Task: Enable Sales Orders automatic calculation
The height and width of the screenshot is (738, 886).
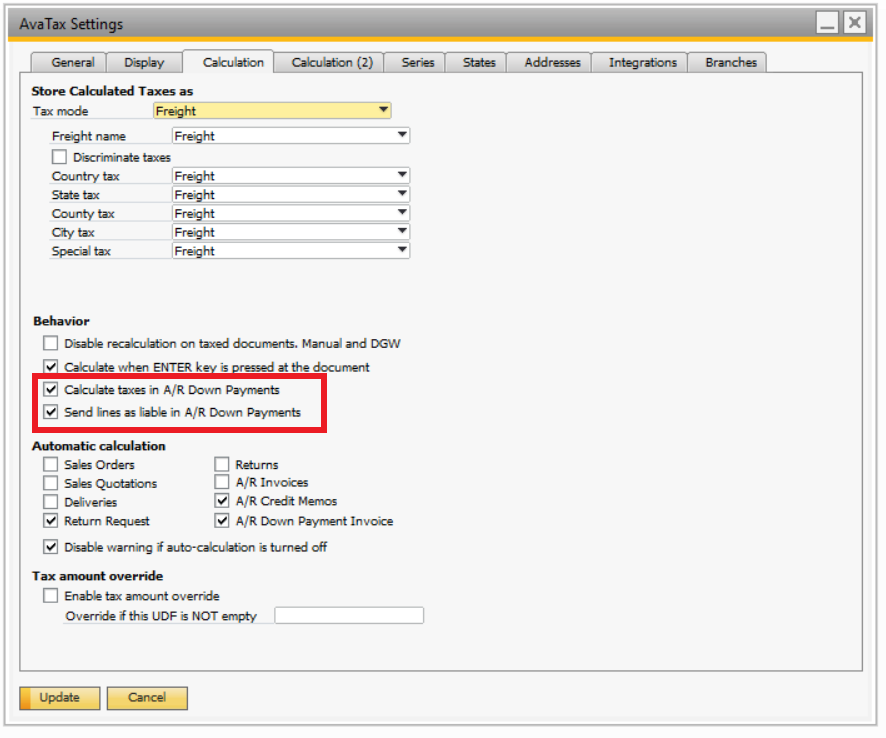Action: [51, 464]
